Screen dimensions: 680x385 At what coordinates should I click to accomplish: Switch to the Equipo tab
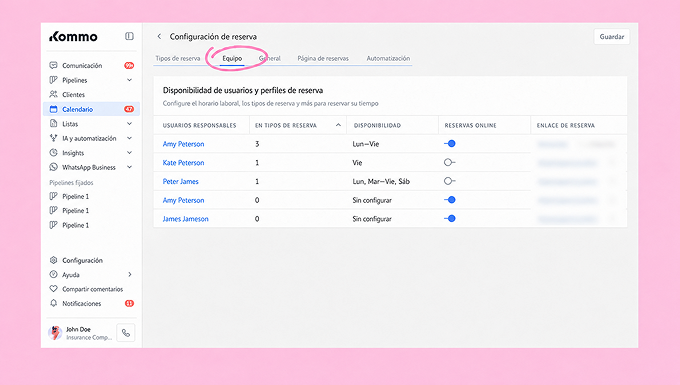(x=232, y=59)
